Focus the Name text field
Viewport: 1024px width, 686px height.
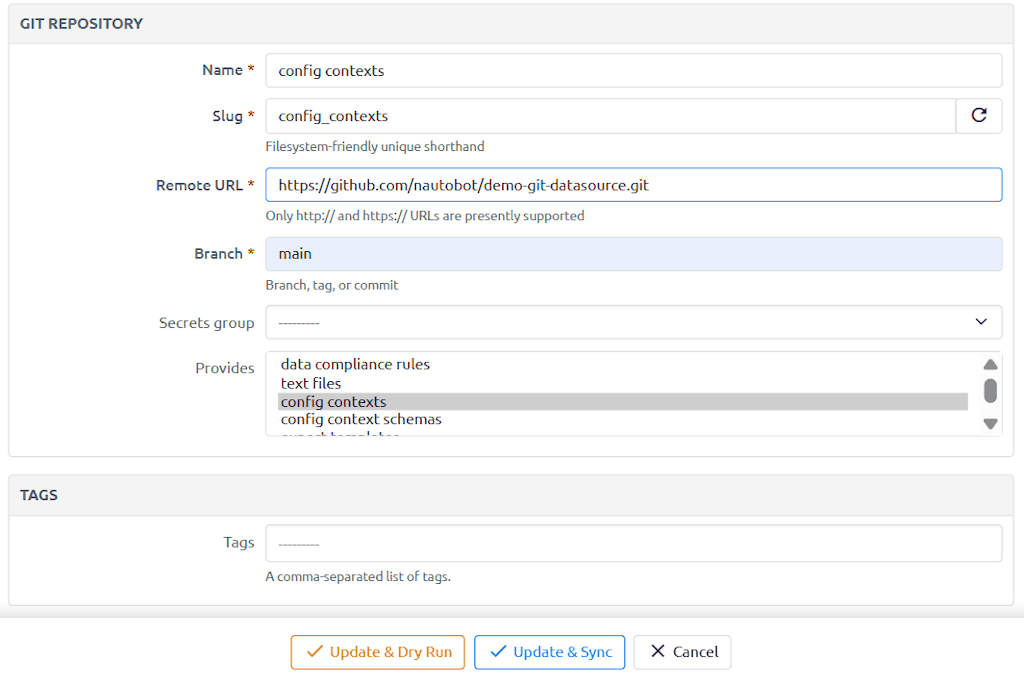633,71
